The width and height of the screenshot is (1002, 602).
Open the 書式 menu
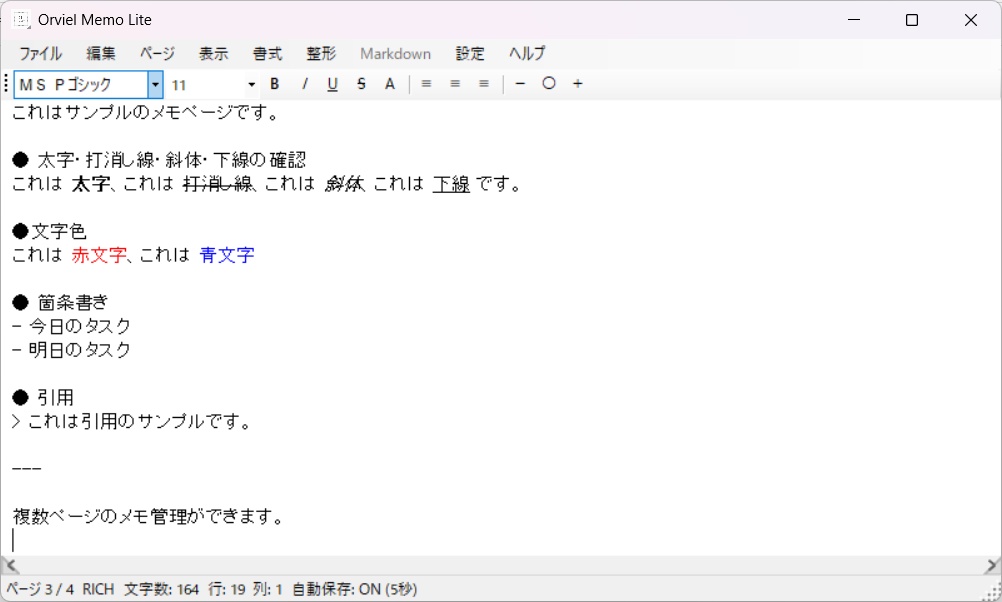tap(267, 54)
